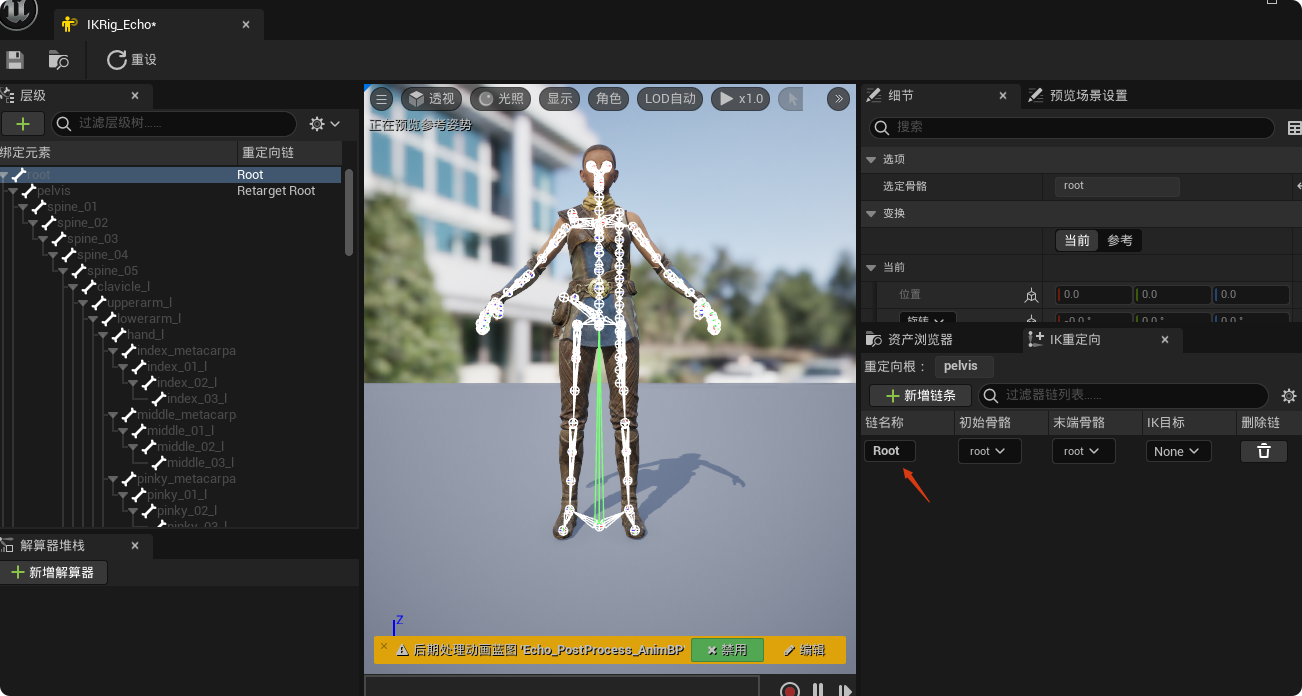Collapse the clavicle_l tree node
This screenshot has height=696, width=1302.
(x=74, y=287)
